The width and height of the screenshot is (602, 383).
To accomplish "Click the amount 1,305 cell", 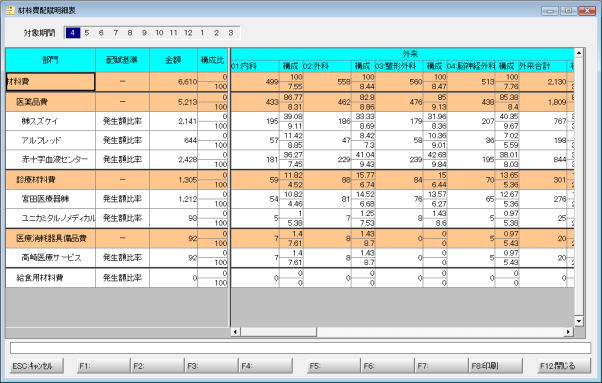I will [174, 180].
